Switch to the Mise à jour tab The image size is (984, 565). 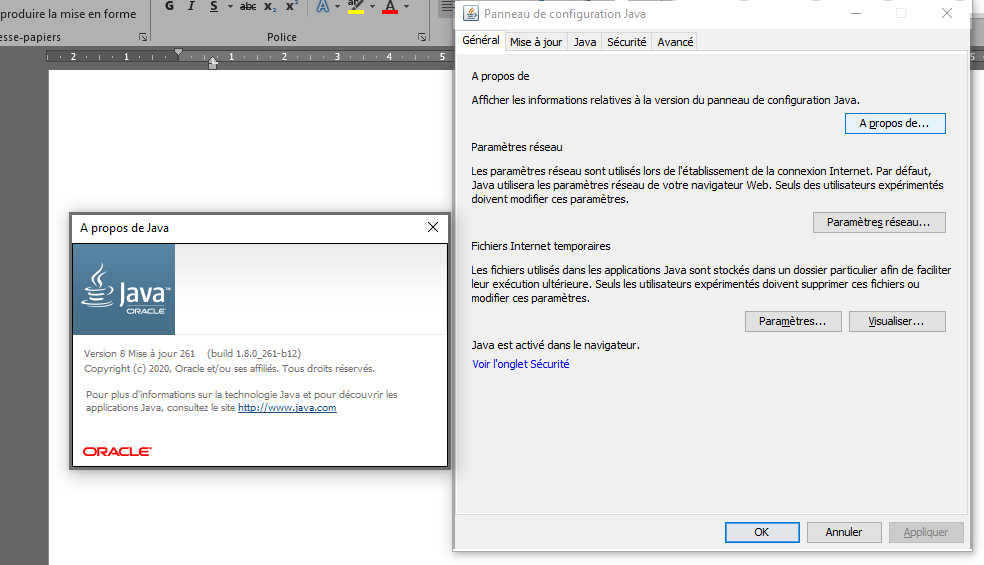tap(536, 42)
